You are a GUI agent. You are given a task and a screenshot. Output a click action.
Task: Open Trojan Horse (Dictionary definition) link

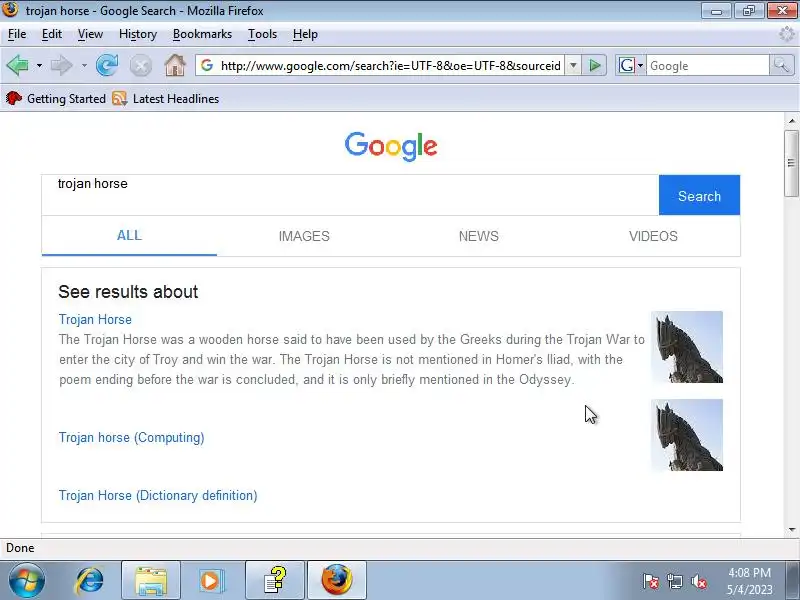[158, 495]
